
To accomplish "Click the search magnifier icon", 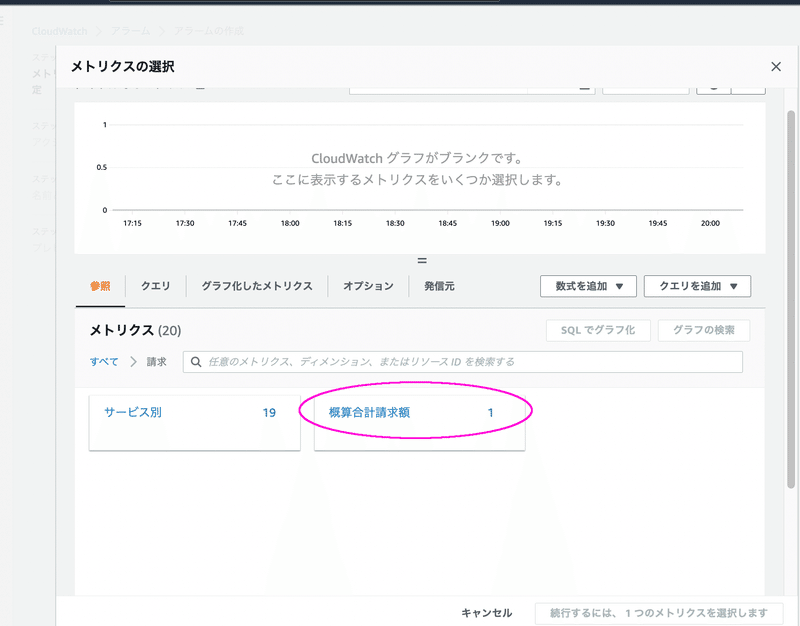I will pyautogui.click(x=196, y=362).
